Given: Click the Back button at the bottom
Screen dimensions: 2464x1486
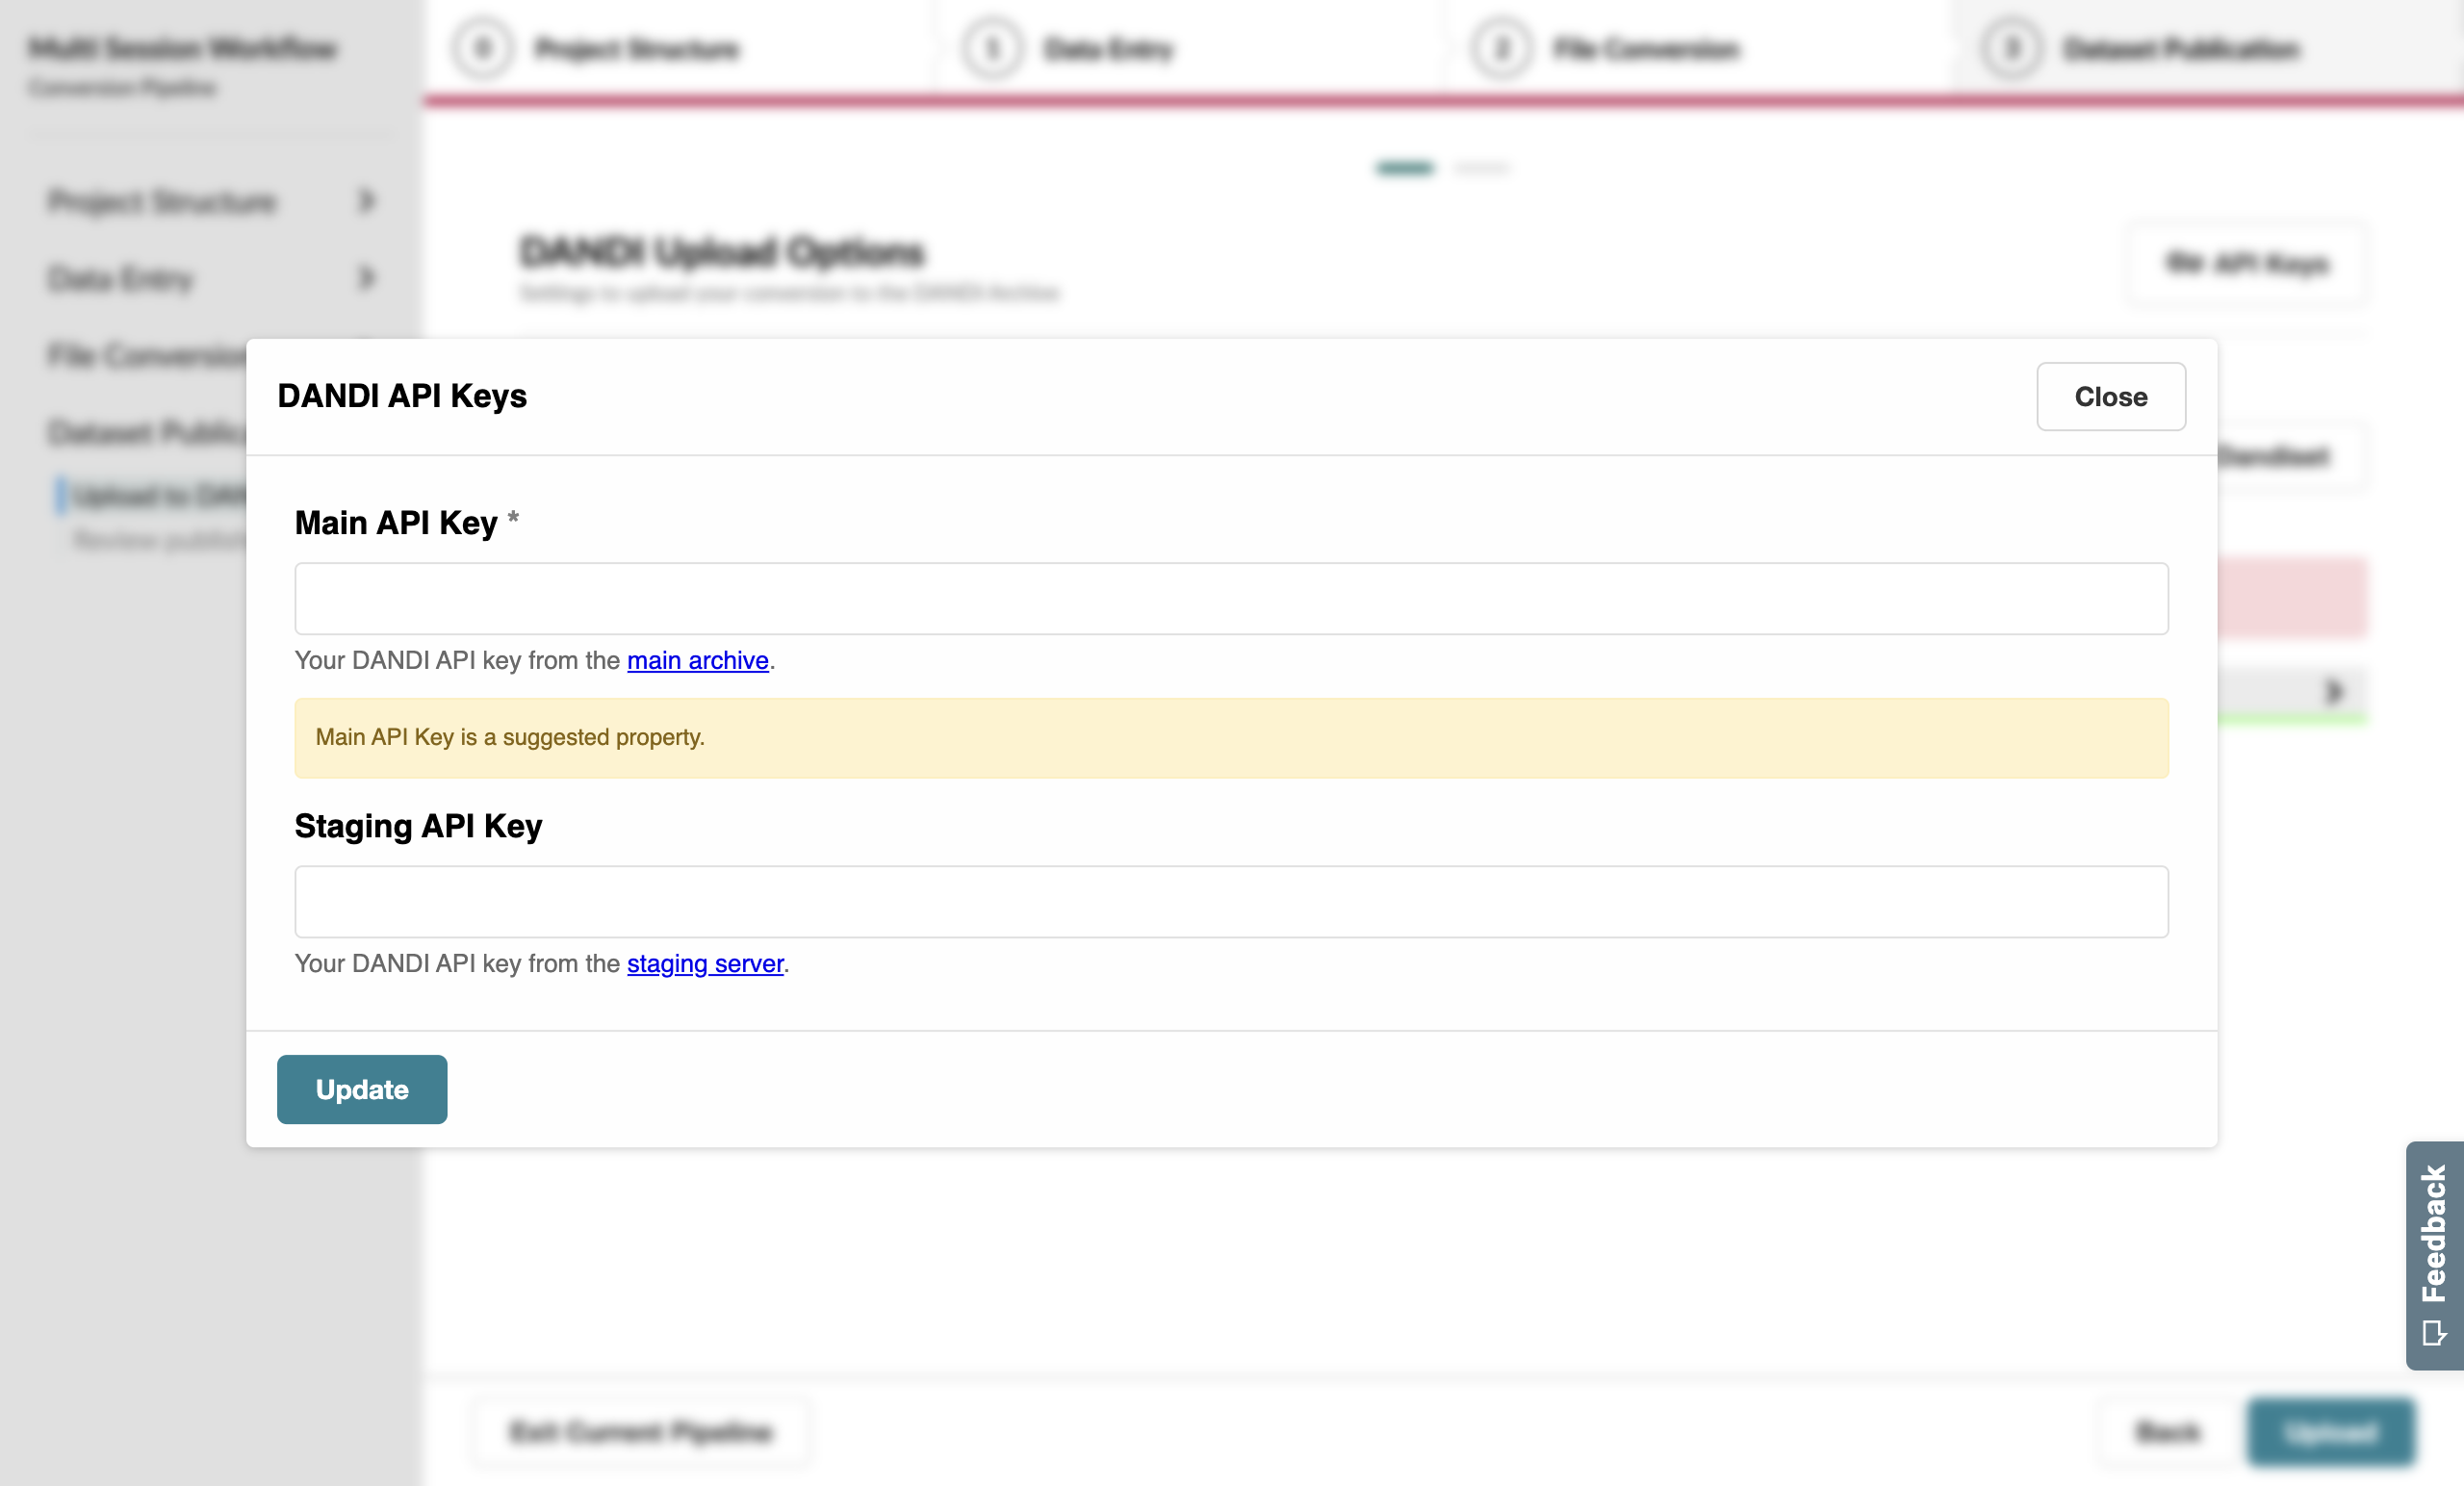Looking at the screenshot, I should [2168, 1432].
